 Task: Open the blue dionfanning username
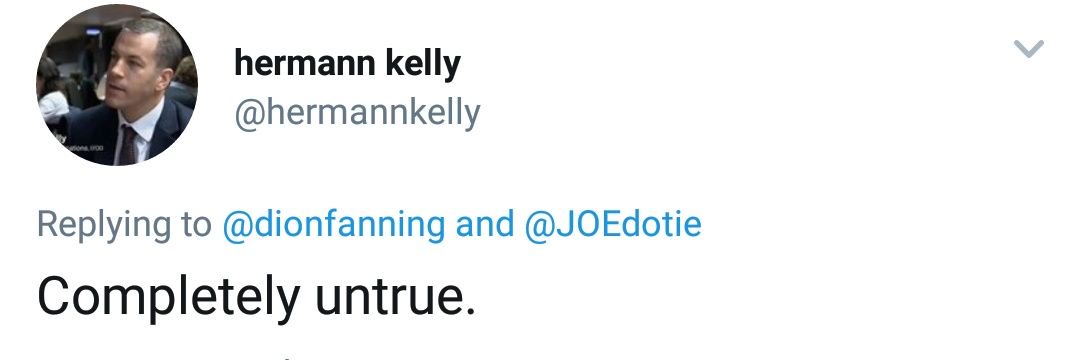(334, 224)
